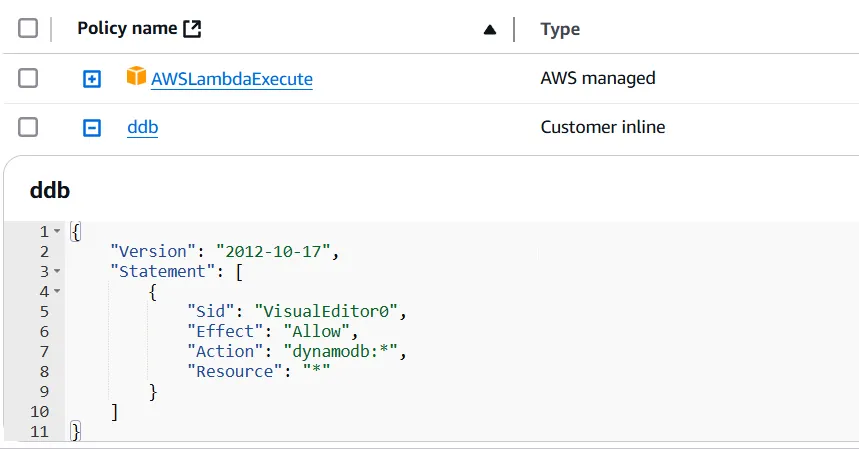Viewport: 859px width, 449px height.
Task: Click the "VisualEditor0" Sid value in JSON
Action: click(x=330, y=311)
